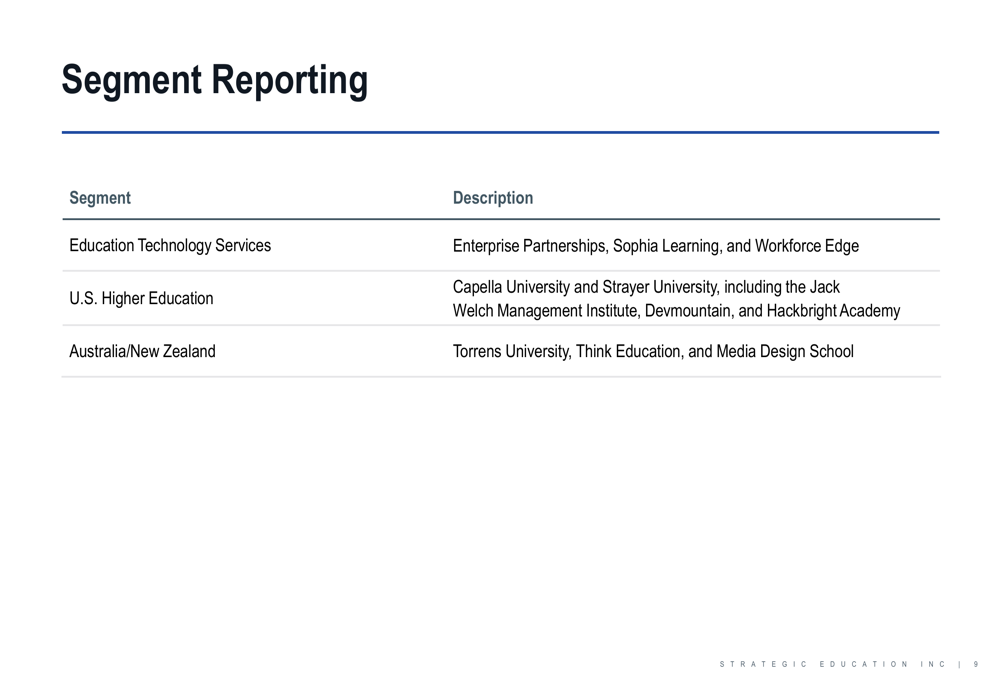Select the 'Segment Reporting' slide title

tap(214, 81)
